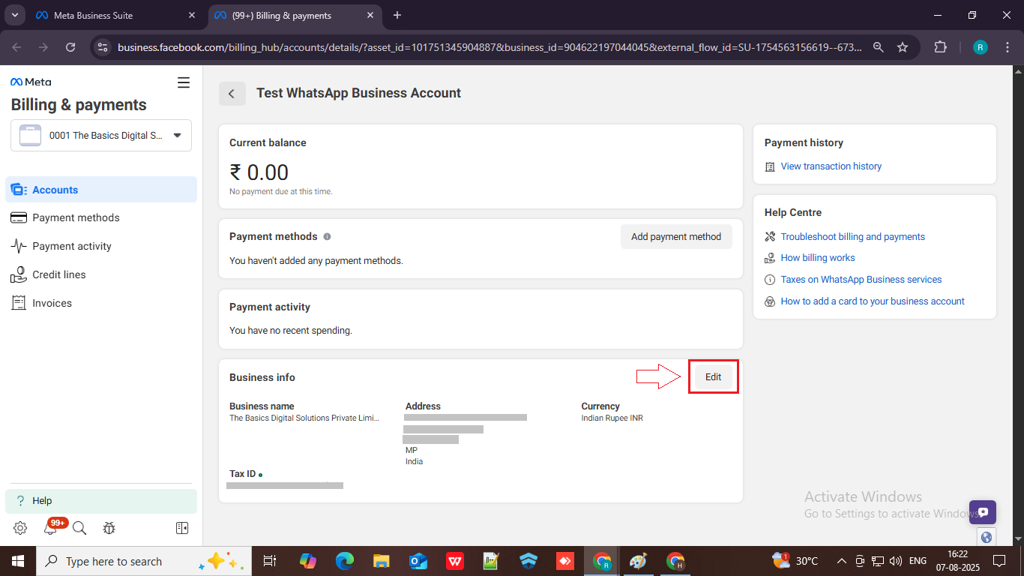The height and width of the screenshot is (576, 1024).
Task: Click the Windows taskbar search box
Action: pos(144,562)
